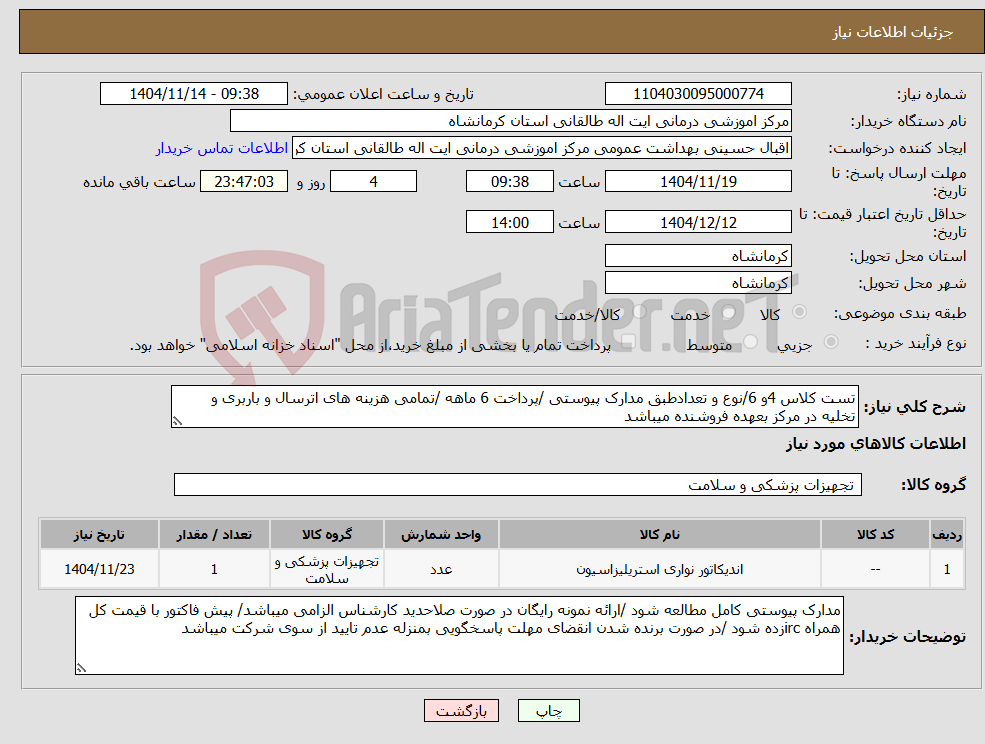Click the item name اندیکاتور نواری استریلیزاسیون

pyautogui.click(x=659, y=569)
